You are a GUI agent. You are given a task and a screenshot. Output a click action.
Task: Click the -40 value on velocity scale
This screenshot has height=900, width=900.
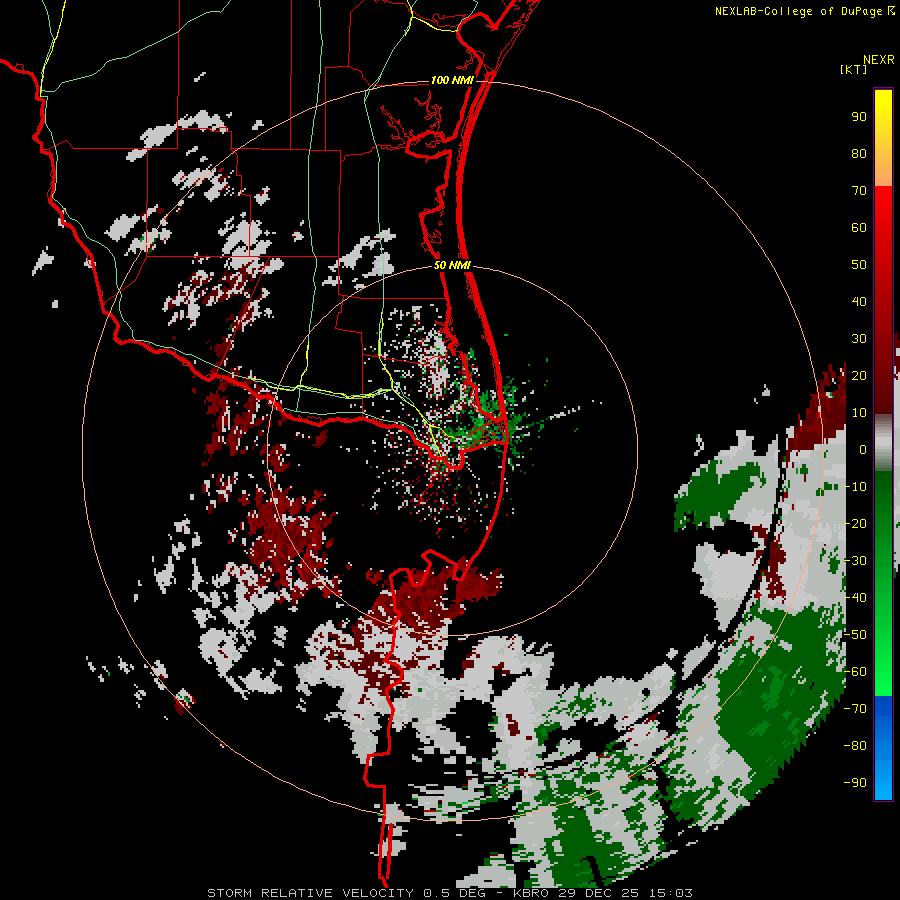855,598
